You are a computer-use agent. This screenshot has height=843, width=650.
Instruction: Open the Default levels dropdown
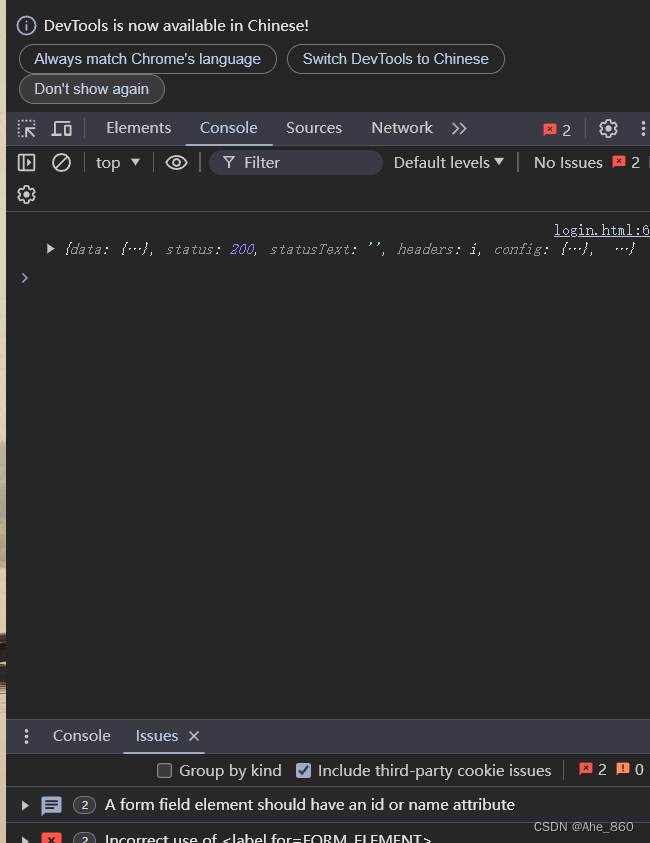[x=448, y=162]
